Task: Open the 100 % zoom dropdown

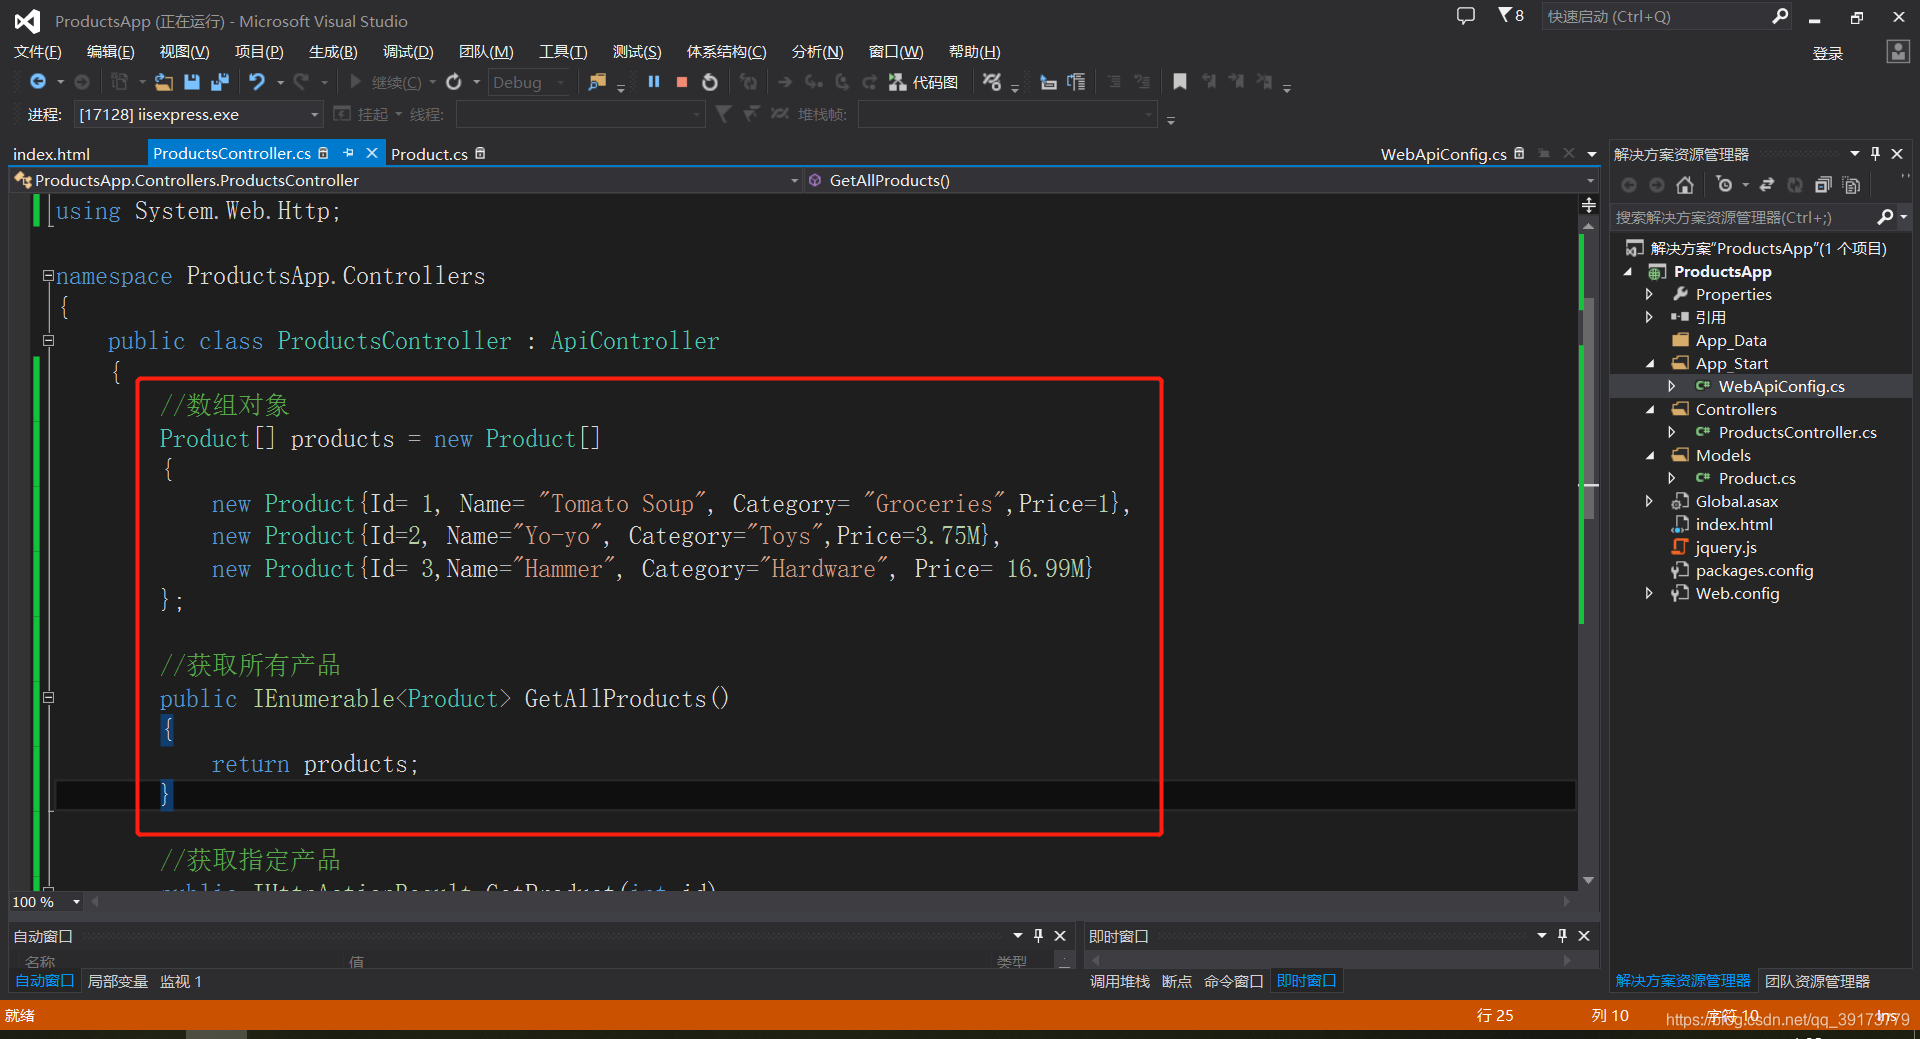Action: click(x=47, y=902)
